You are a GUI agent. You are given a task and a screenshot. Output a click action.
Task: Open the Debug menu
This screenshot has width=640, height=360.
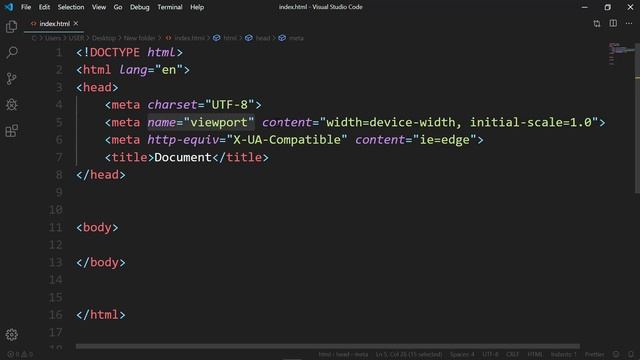coord(139,7)
